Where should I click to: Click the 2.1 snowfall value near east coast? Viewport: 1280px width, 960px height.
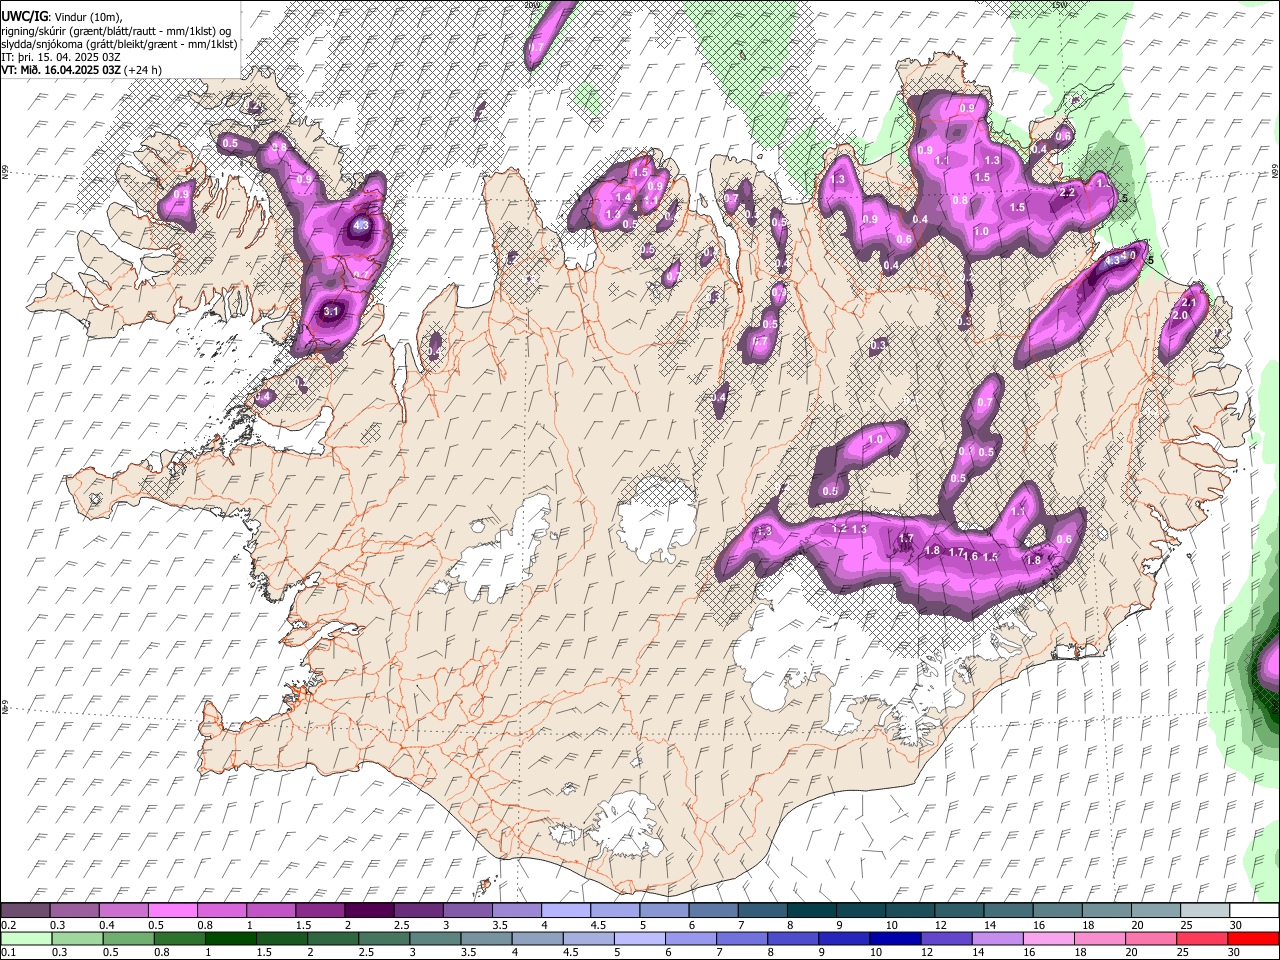(x=1189, y=302)
